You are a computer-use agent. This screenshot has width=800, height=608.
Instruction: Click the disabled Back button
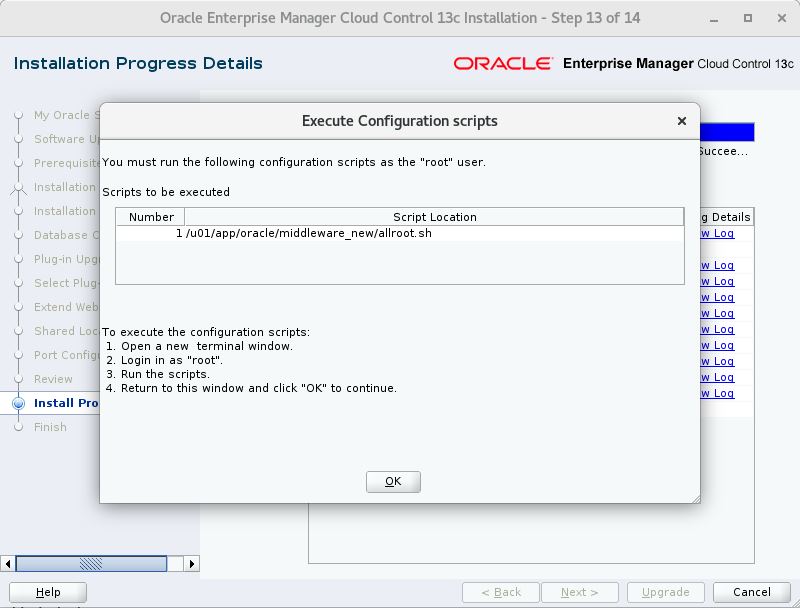[x=501, y=592]
